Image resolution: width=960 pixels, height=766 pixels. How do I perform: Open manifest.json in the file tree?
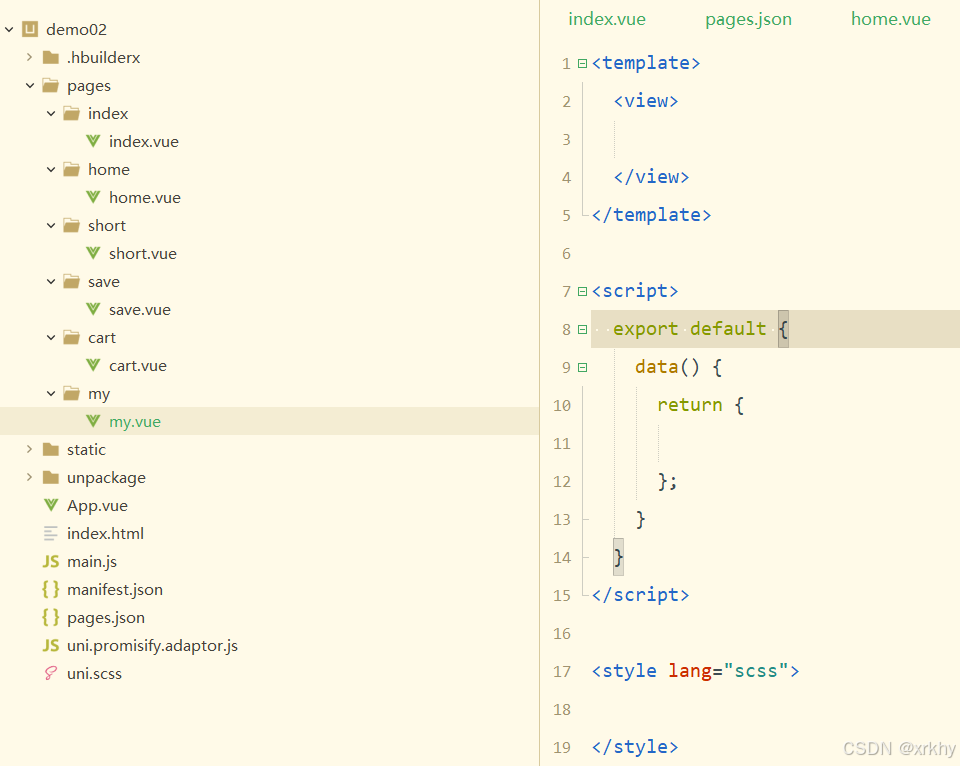click(115, 590)
